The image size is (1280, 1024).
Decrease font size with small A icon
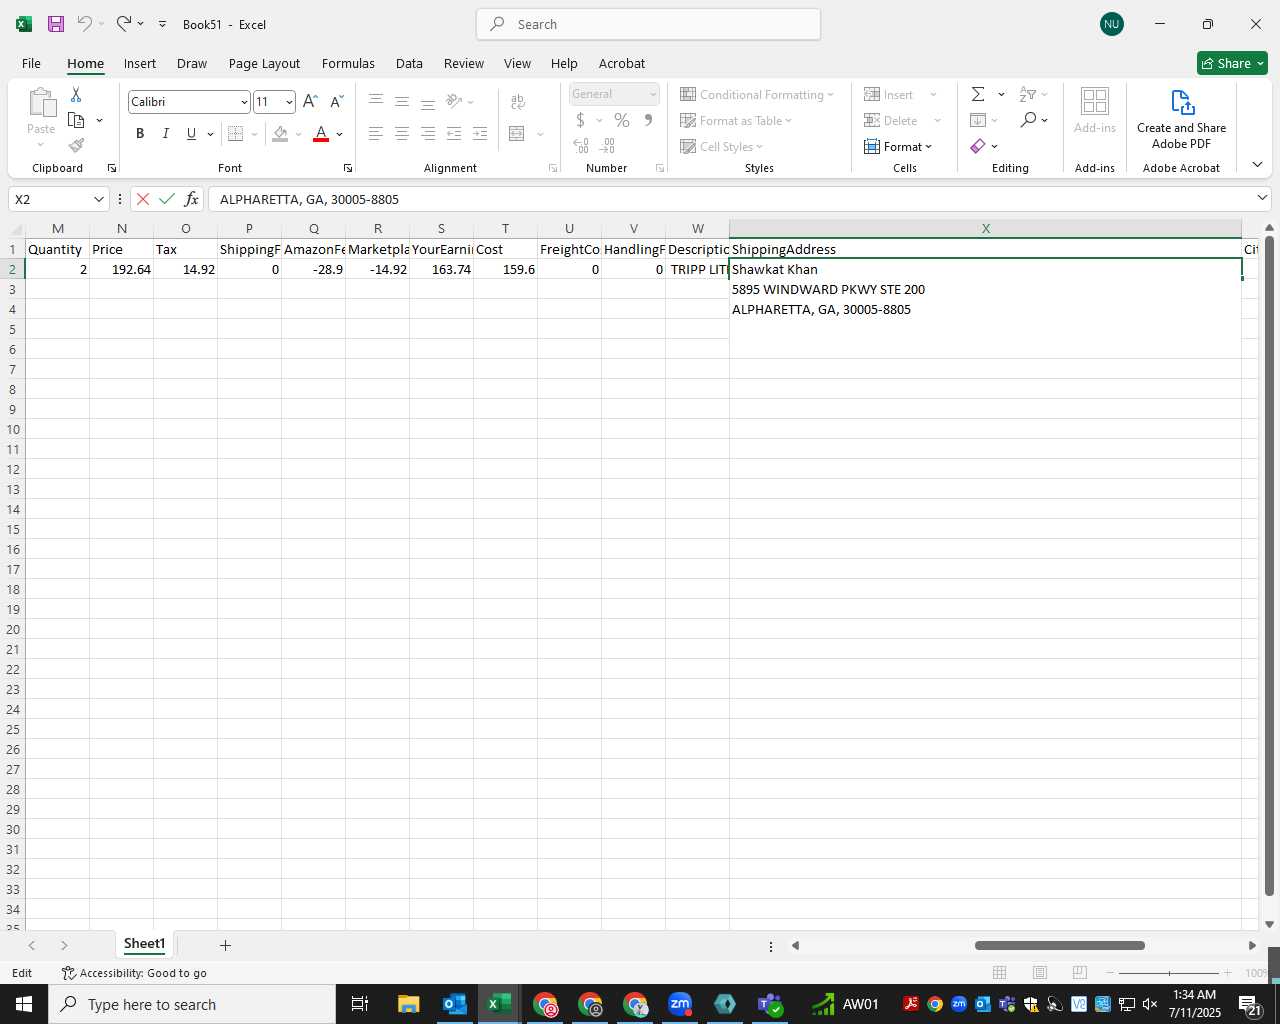(x=337, y=101)
